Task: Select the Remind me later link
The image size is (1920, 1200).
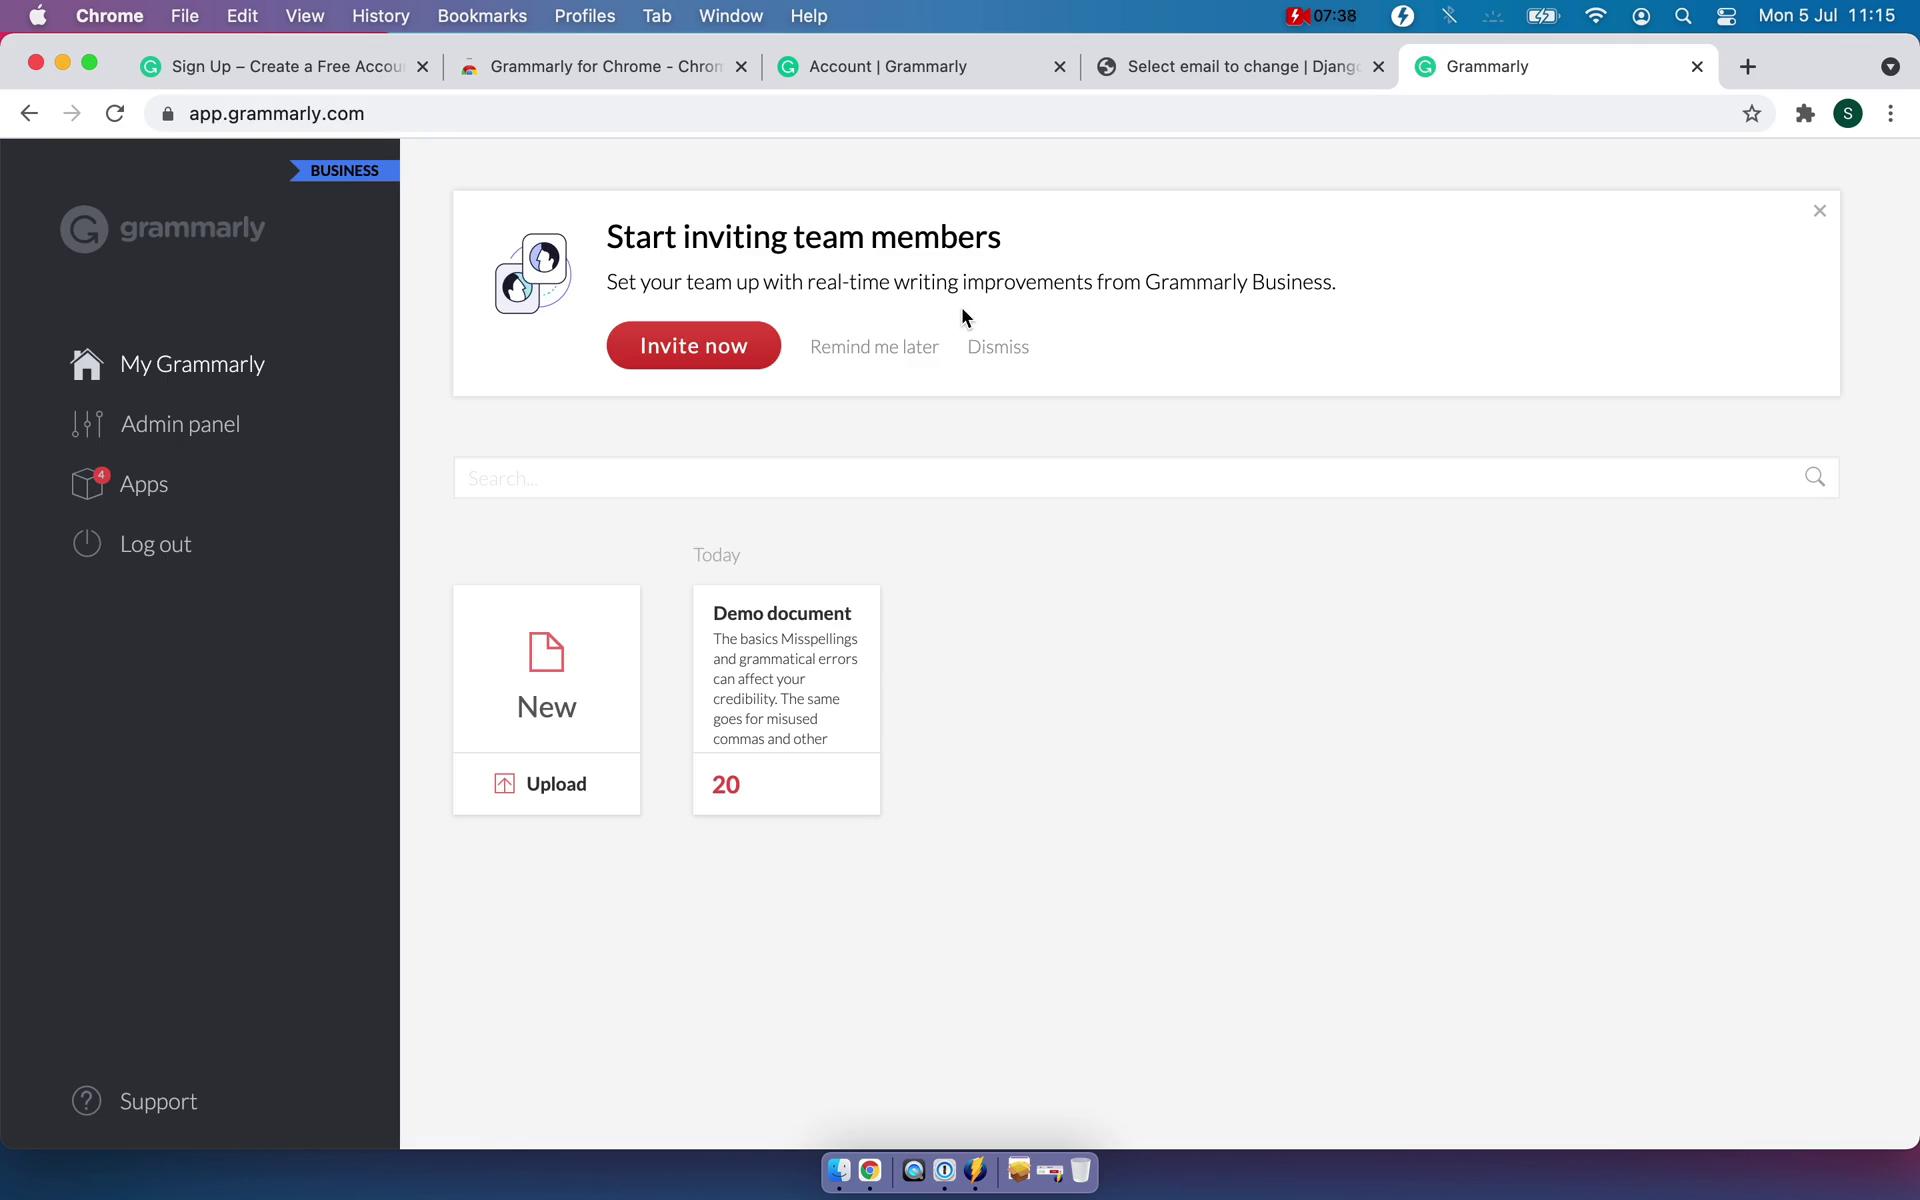Action: (x=874, y=346)
